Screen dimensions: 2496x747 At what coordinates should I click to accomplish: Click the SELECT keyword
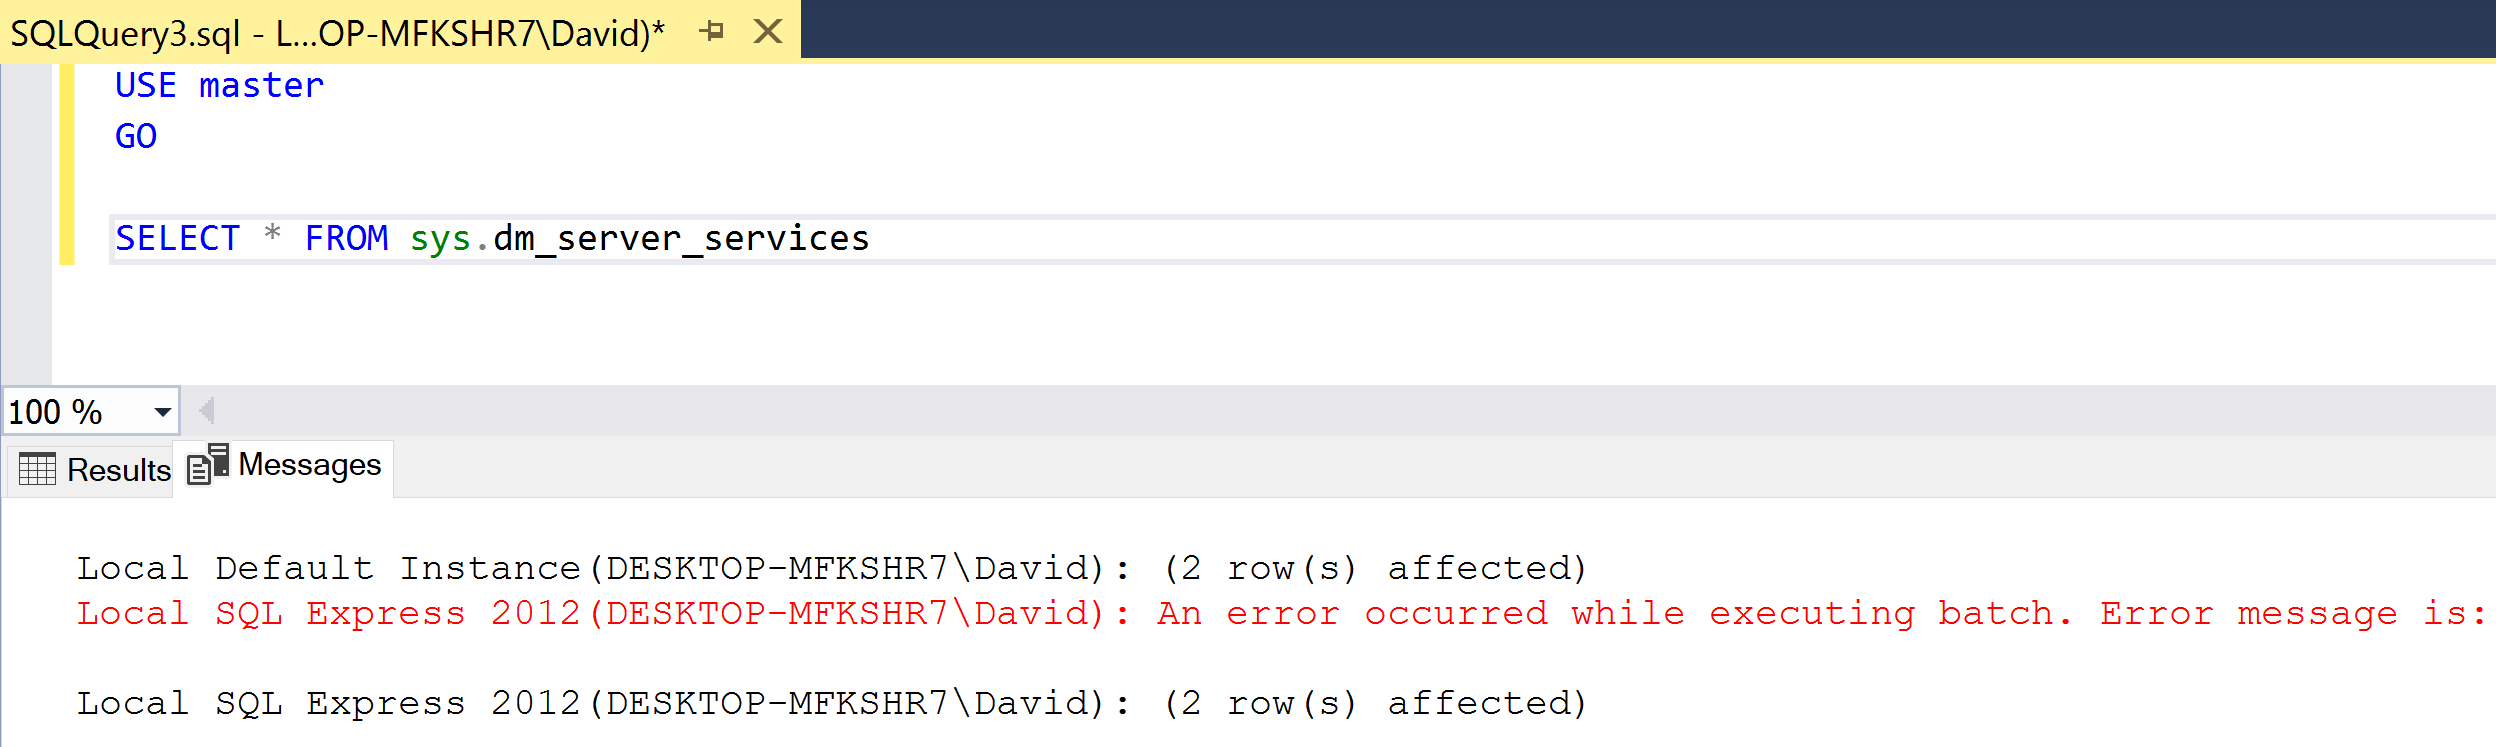point(178,239)
